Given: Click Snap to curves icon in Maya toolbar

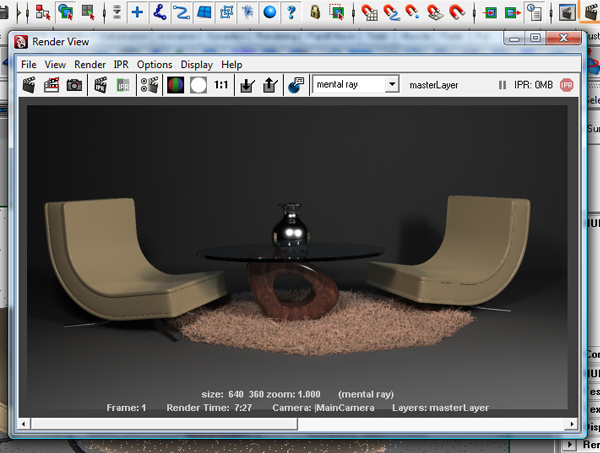Looking at the screenshot, I should 160,12.
